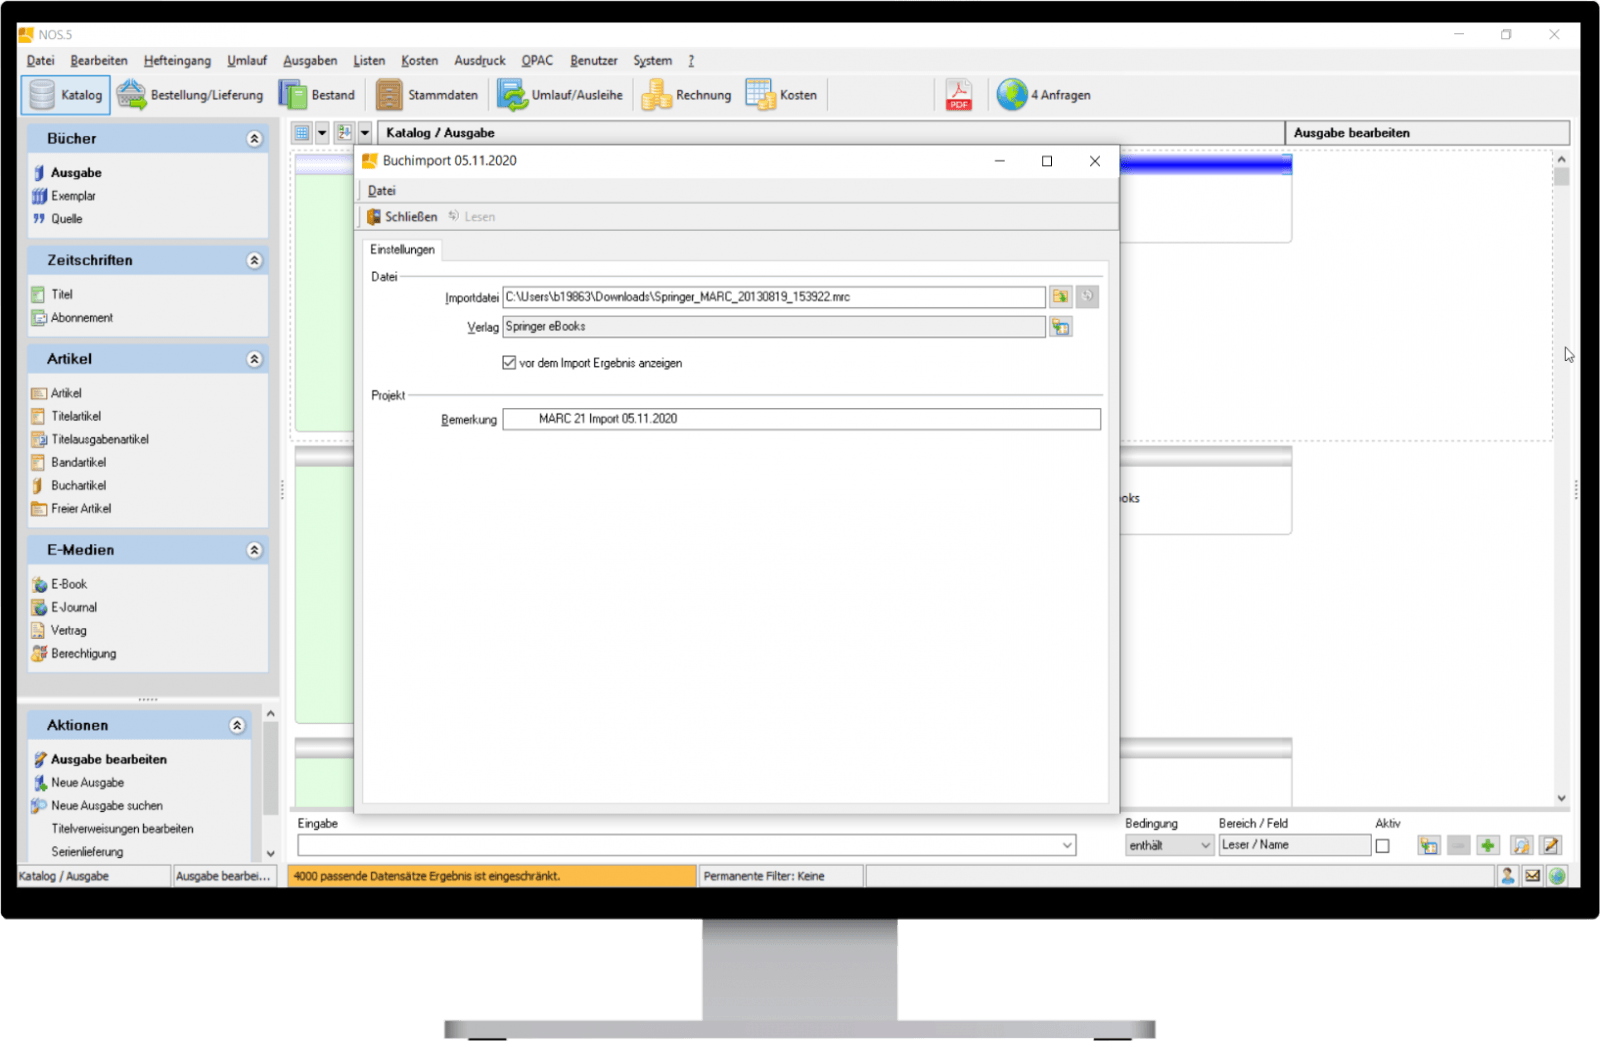Open the Hefteingang menu
The height and width of the screenshot is (1041, 1600).
(177, 61)
